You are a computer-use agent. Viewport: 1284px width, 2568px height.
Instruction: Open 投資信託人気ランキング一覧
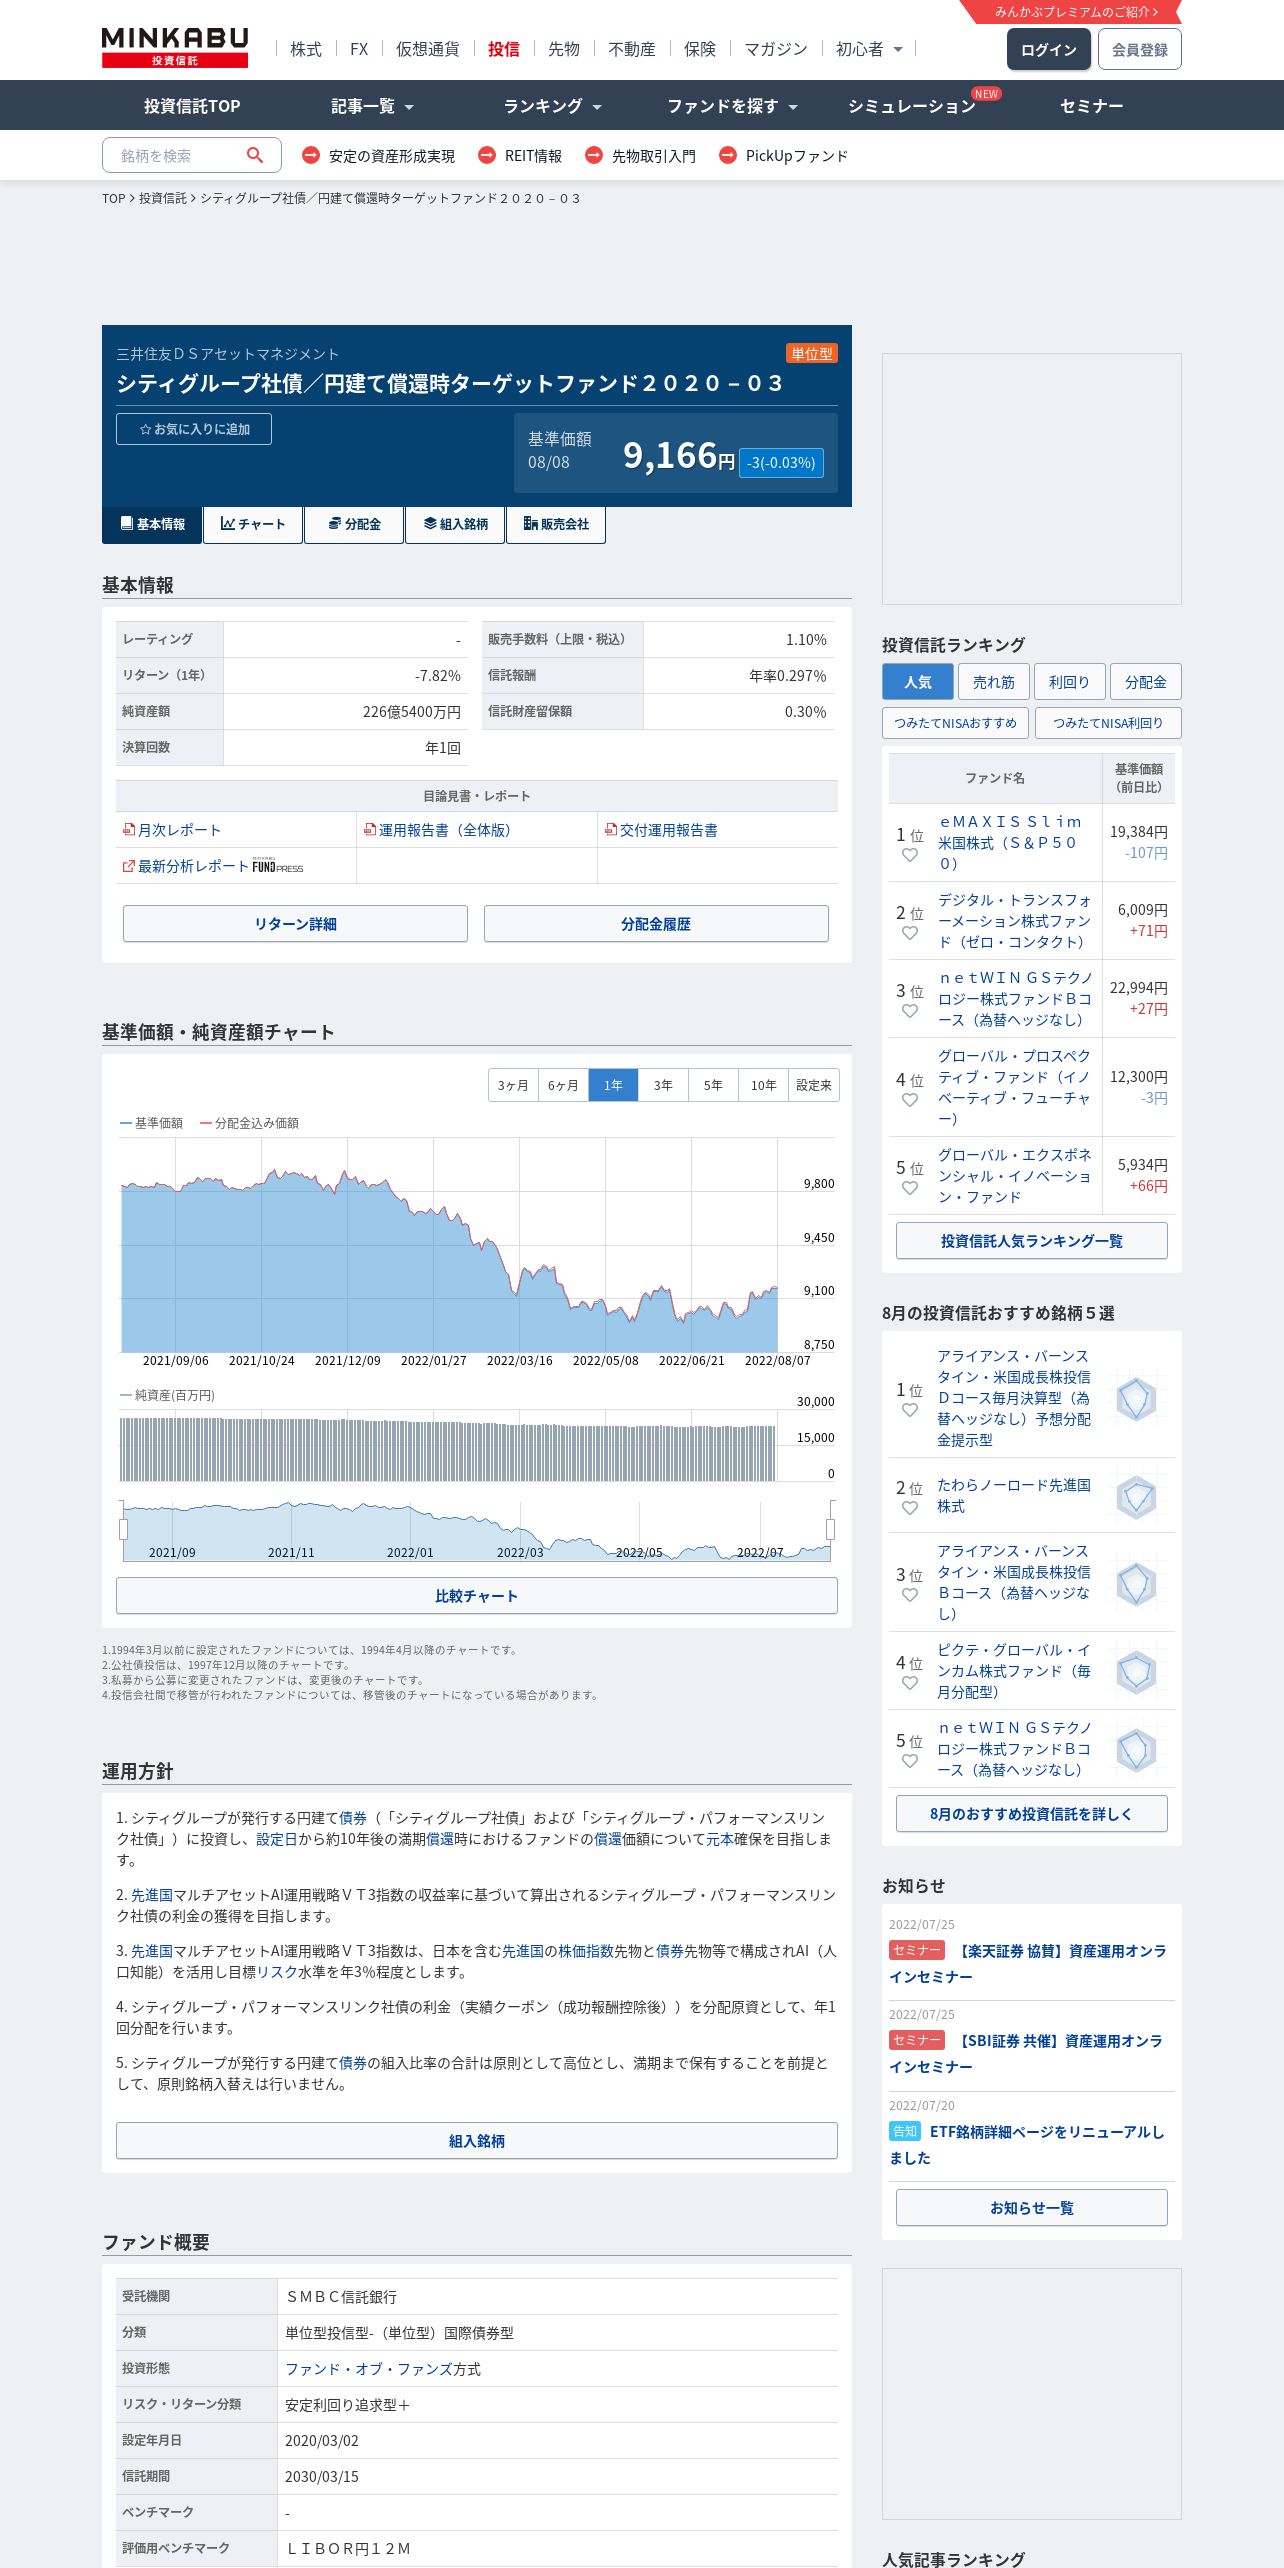pos(1032,1241)
